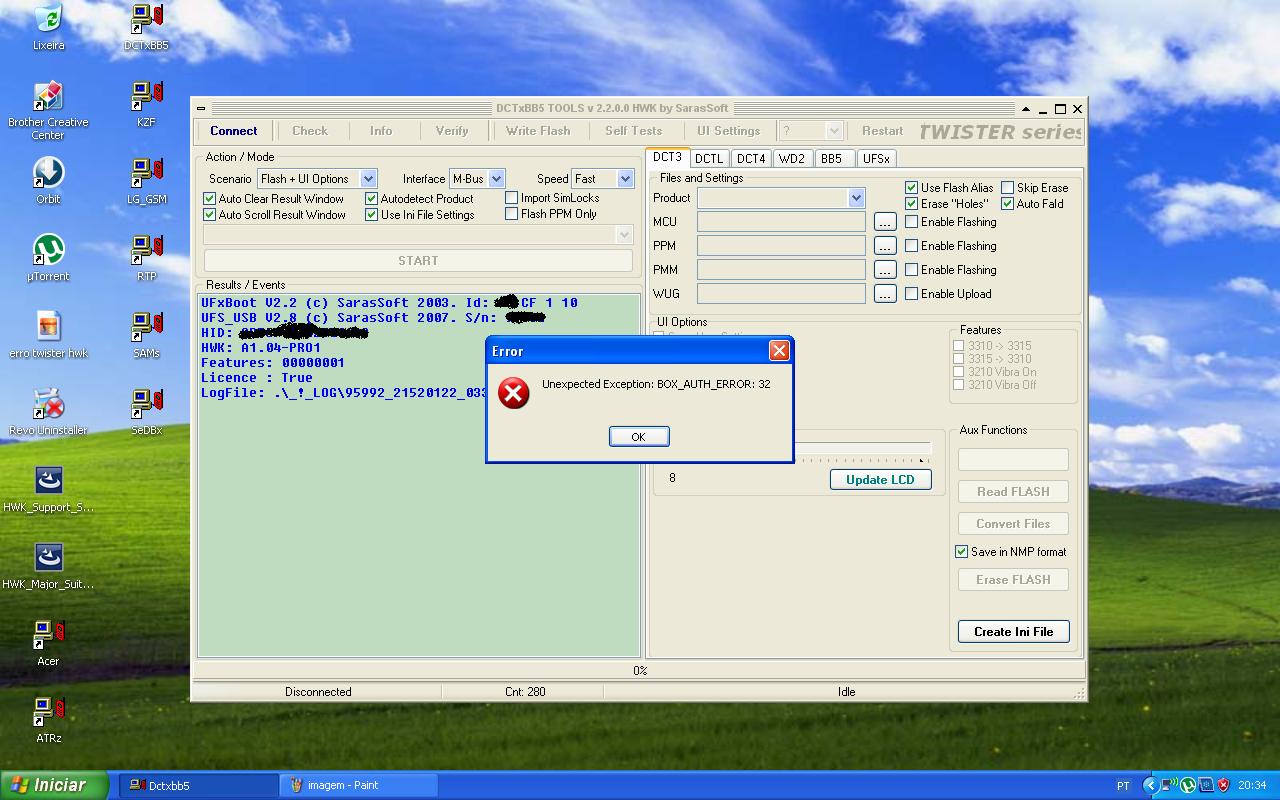The height and width of the screenshot is (800, 1280).
Task: Click the Update LCD button
Action: (x=880, y=480)
